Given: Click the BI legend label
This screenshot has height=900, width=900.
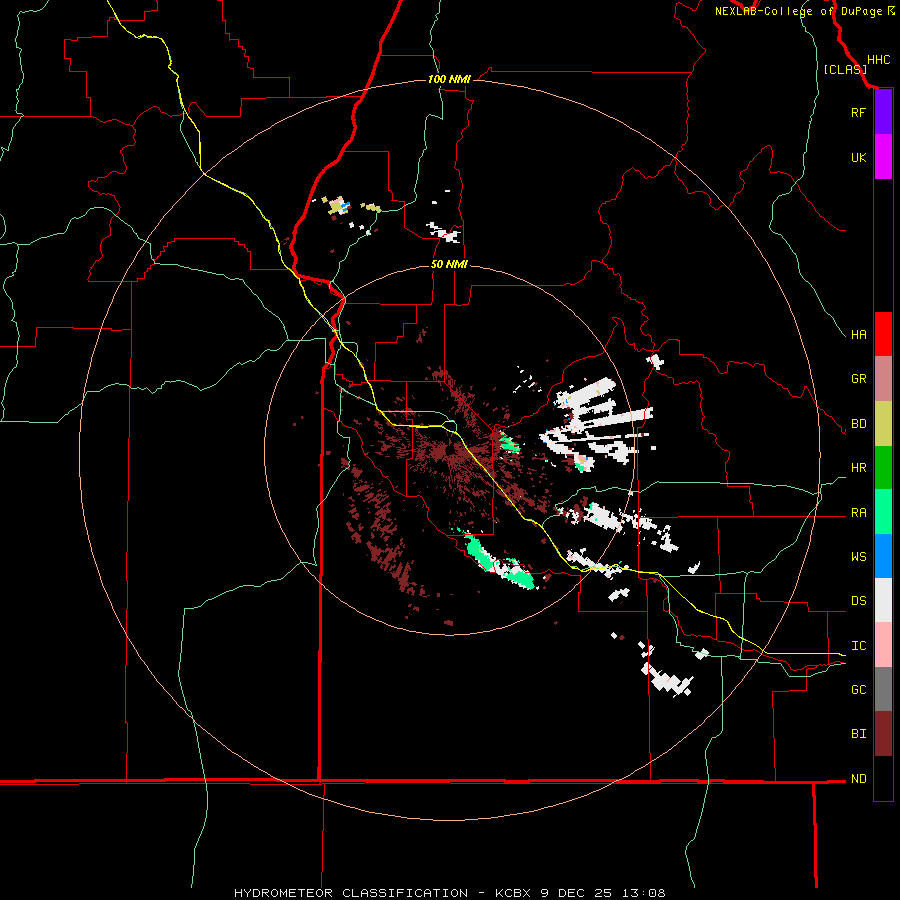Looking at the screenshot, I should point(858,734).
